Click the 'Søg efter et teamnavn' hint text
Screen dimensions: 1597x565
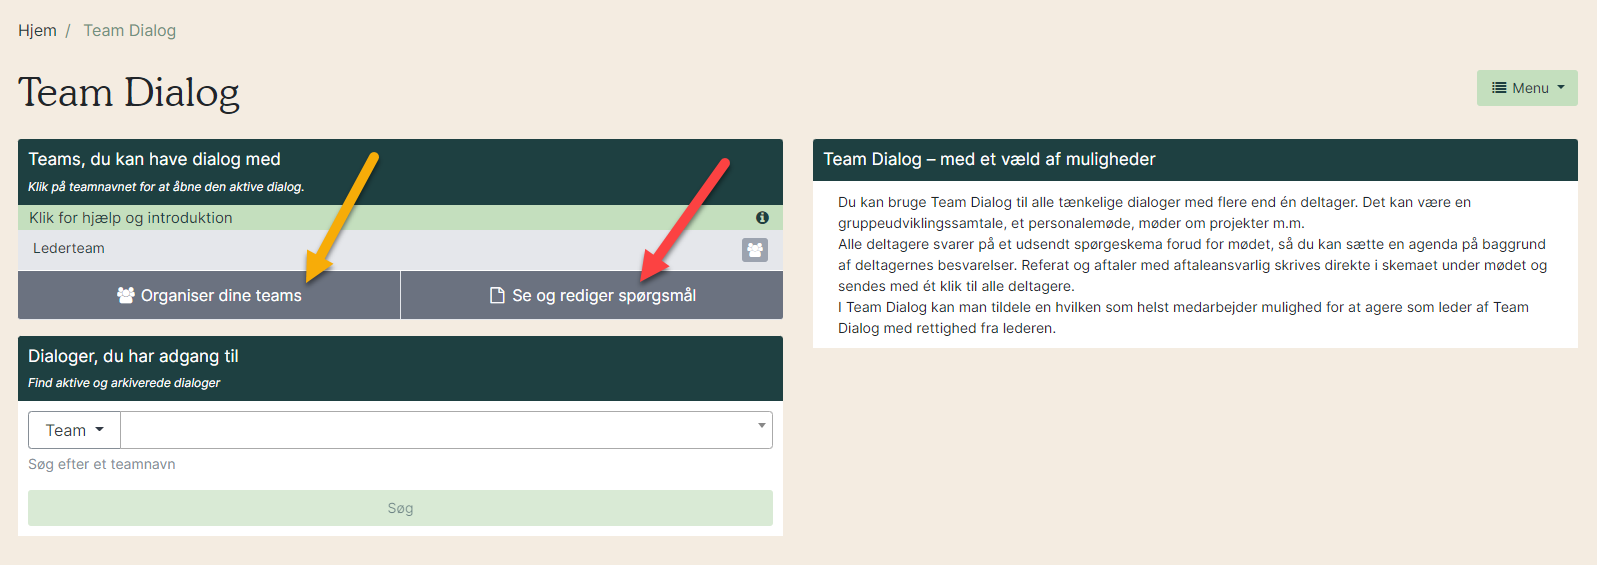tap(102, 464)
